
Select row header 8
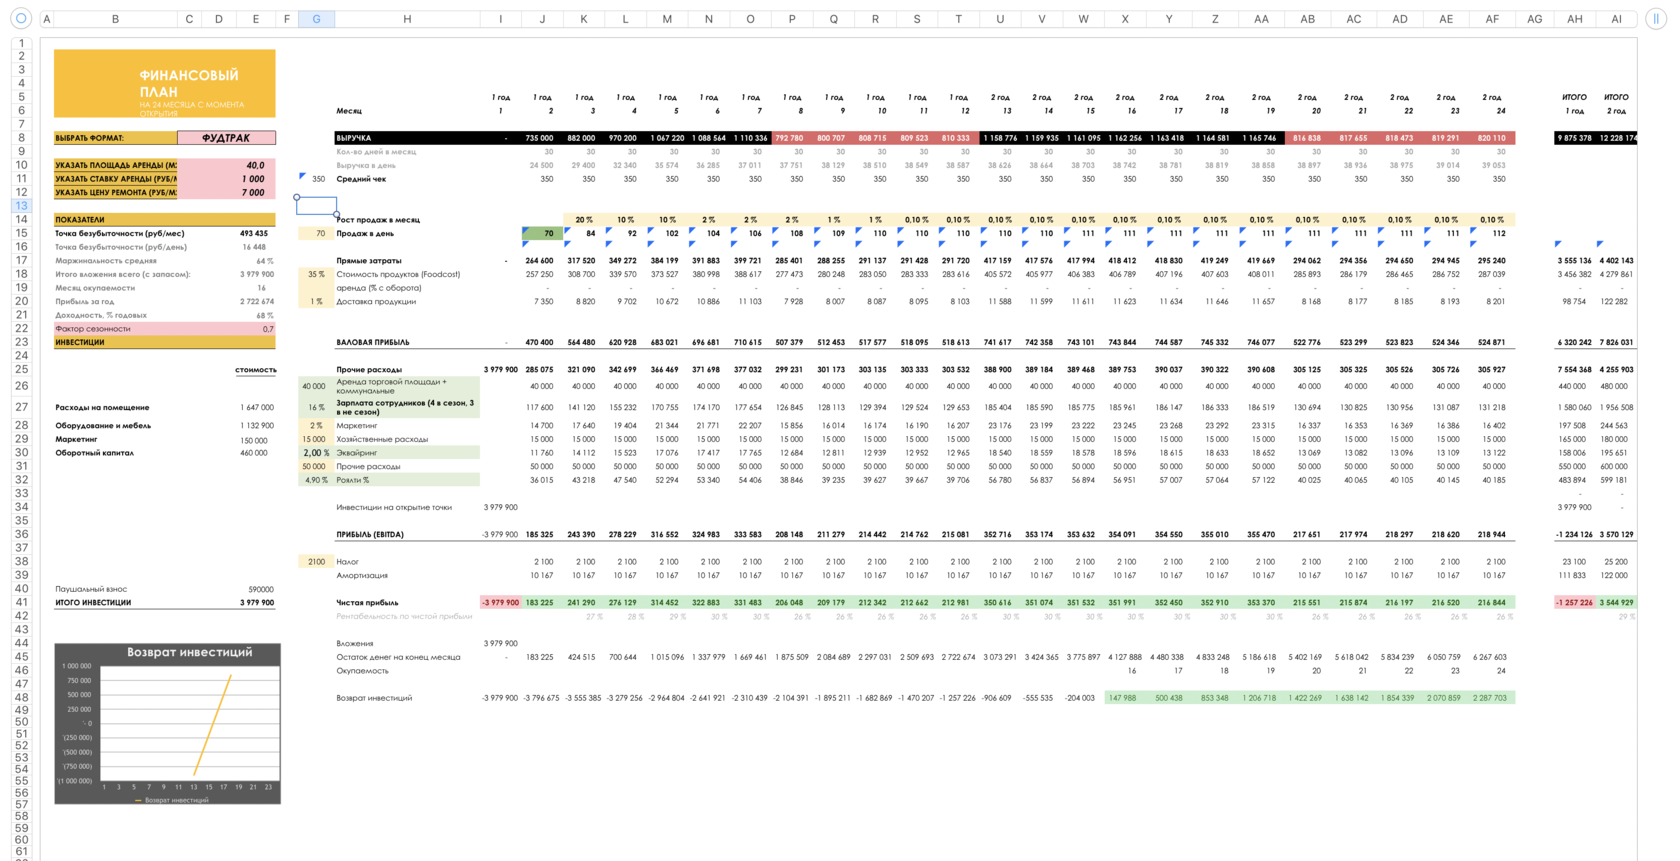click(21, 138)
